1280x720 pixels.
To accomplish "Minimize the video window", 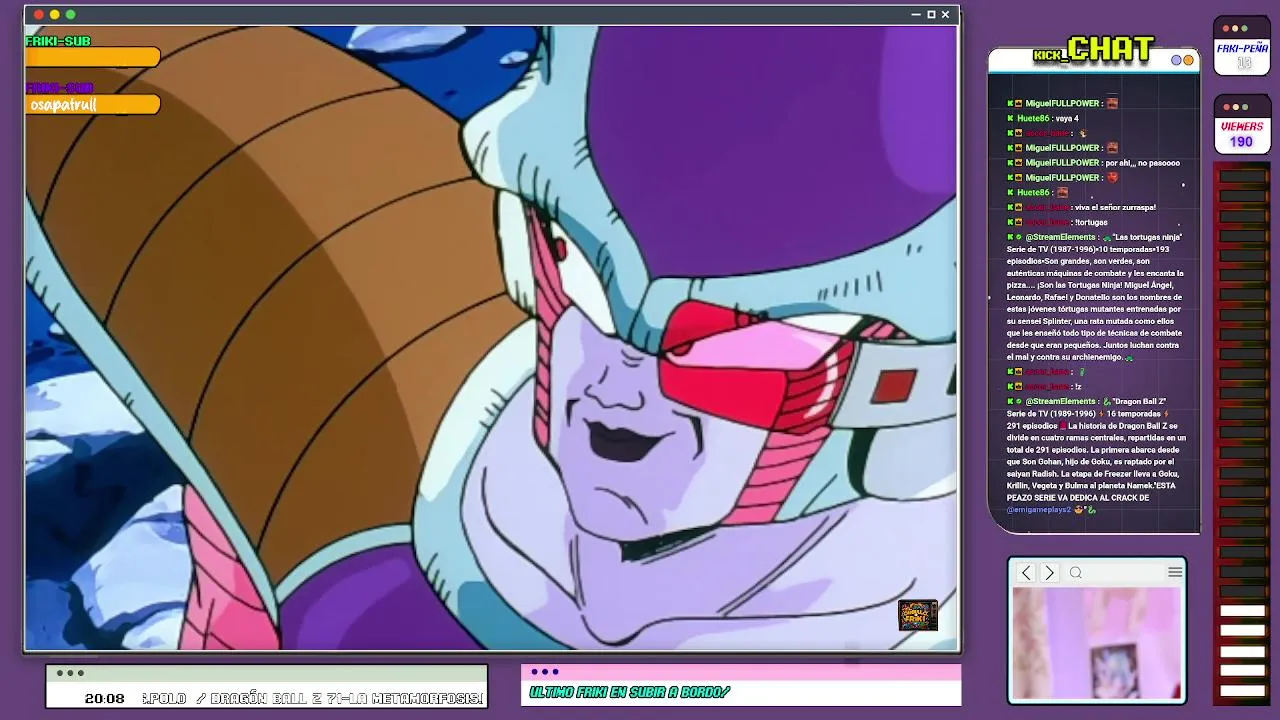I will 916,15.
